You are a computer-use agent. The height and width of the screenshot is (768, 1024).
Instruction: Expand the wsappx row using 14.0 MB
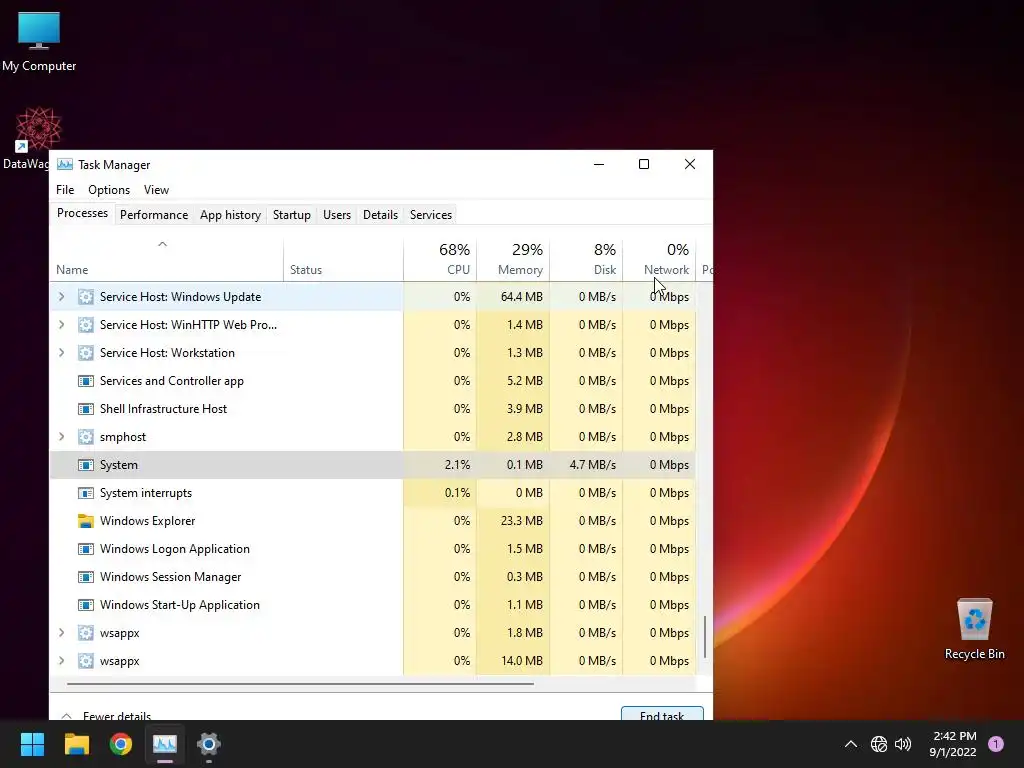61,661
